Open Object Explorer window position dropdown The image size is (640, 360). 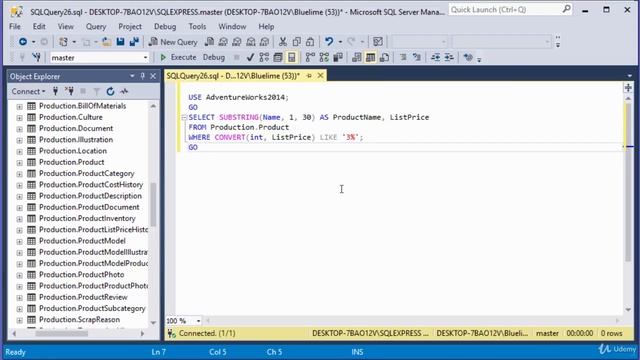coord(132,76)
